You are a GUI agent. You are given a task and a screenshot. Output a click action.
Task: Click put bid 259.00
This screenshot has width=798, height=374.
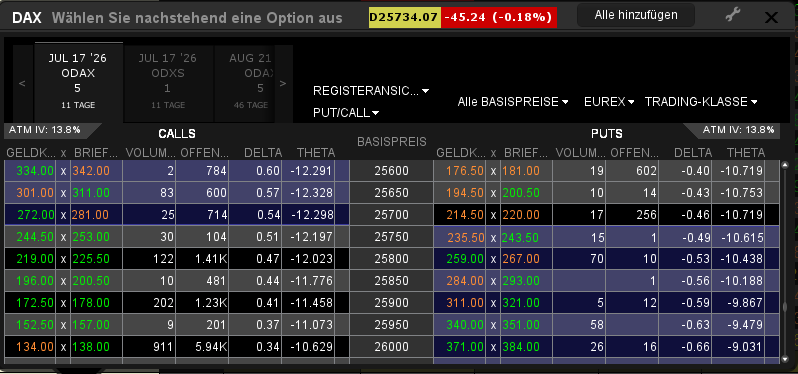pyautogui.click(x=465, y=258)
